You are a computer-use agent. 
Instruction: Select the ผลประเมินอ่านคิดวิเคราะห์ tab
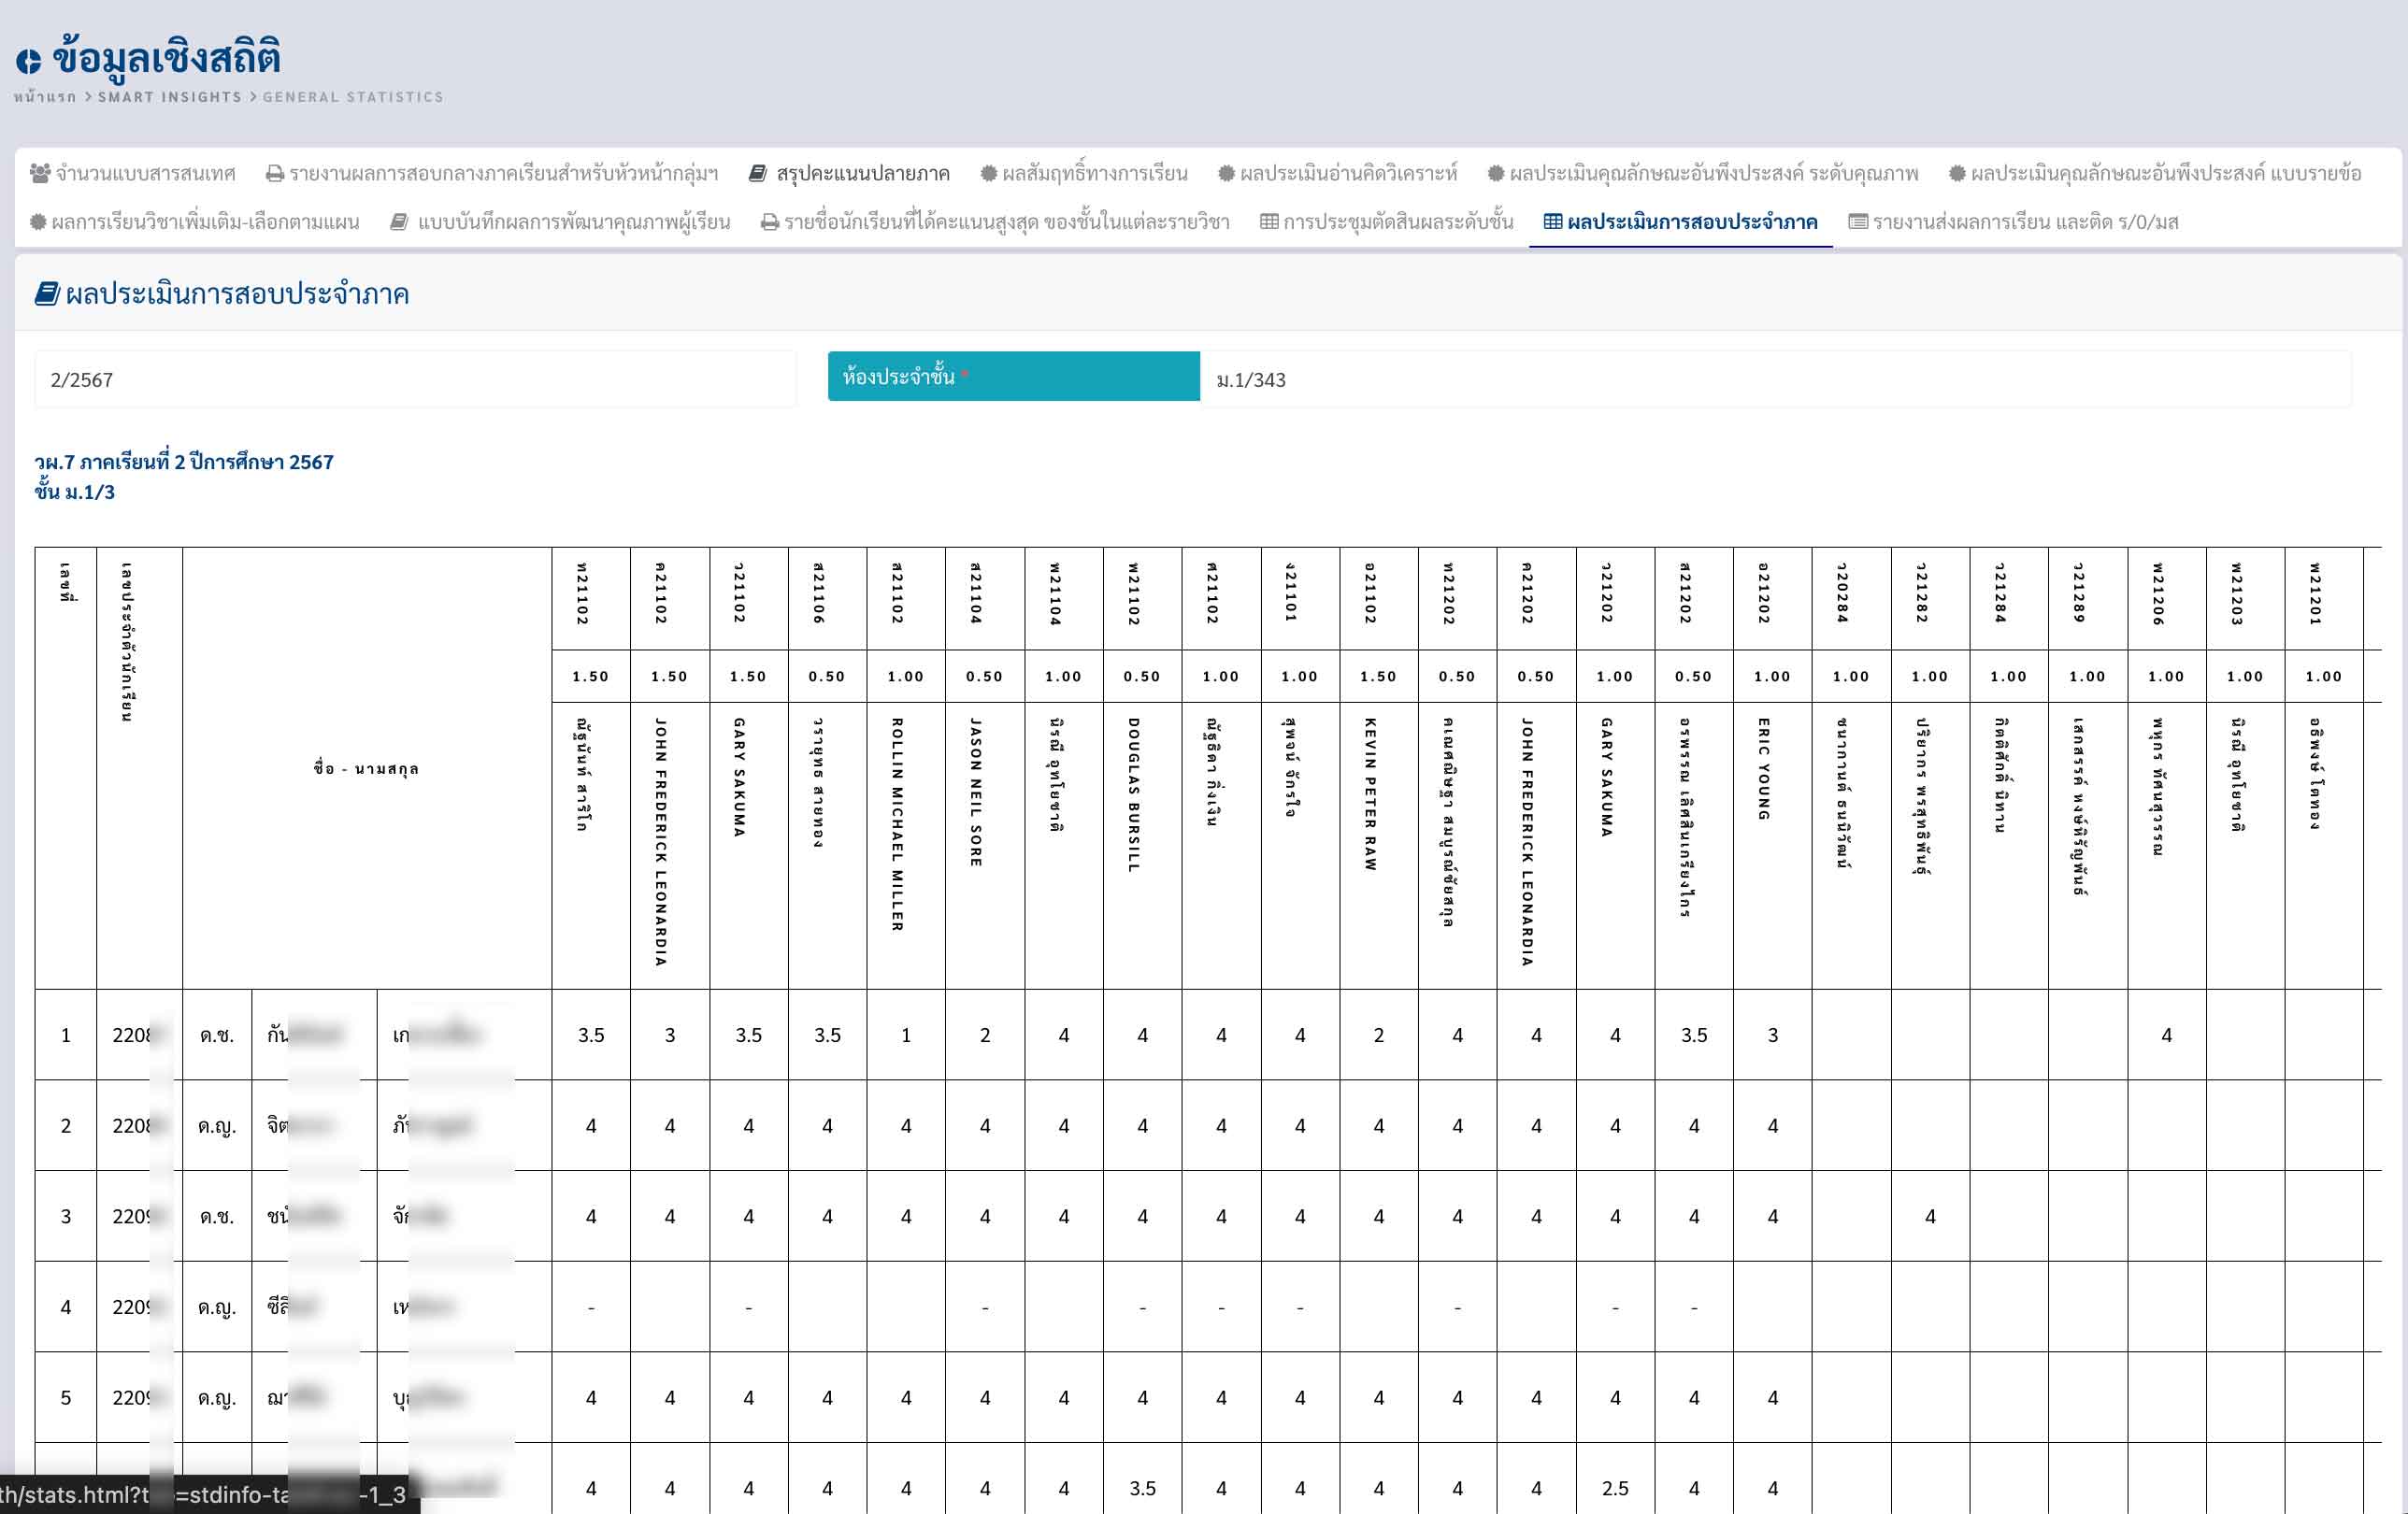tap(1338, 173)
